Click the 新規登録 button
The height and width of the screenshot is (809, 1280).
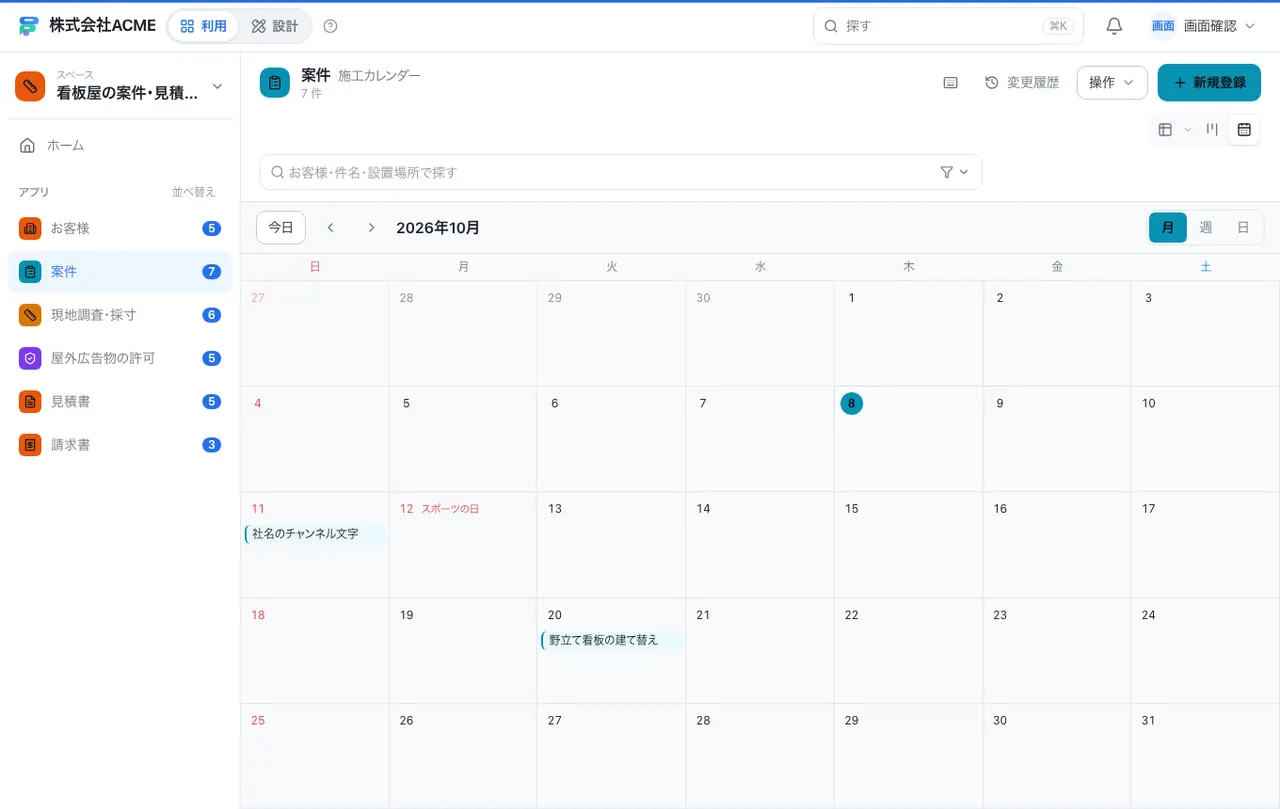(1209, 83)
